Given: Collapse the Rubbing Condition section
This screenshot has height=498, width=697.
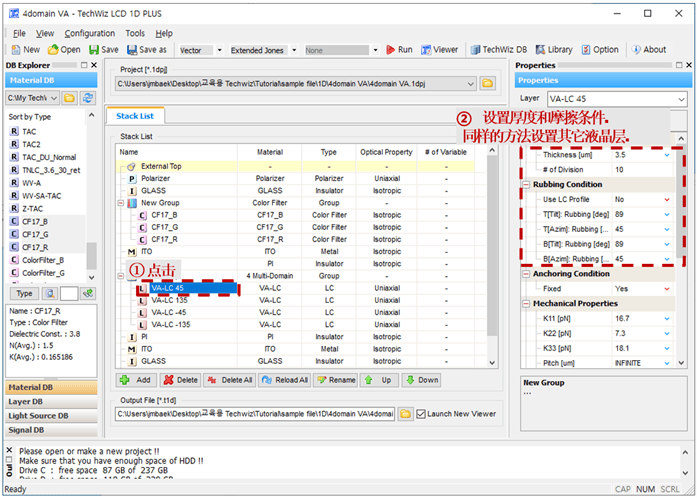Looking at the screenshot, I should (526, 183).
